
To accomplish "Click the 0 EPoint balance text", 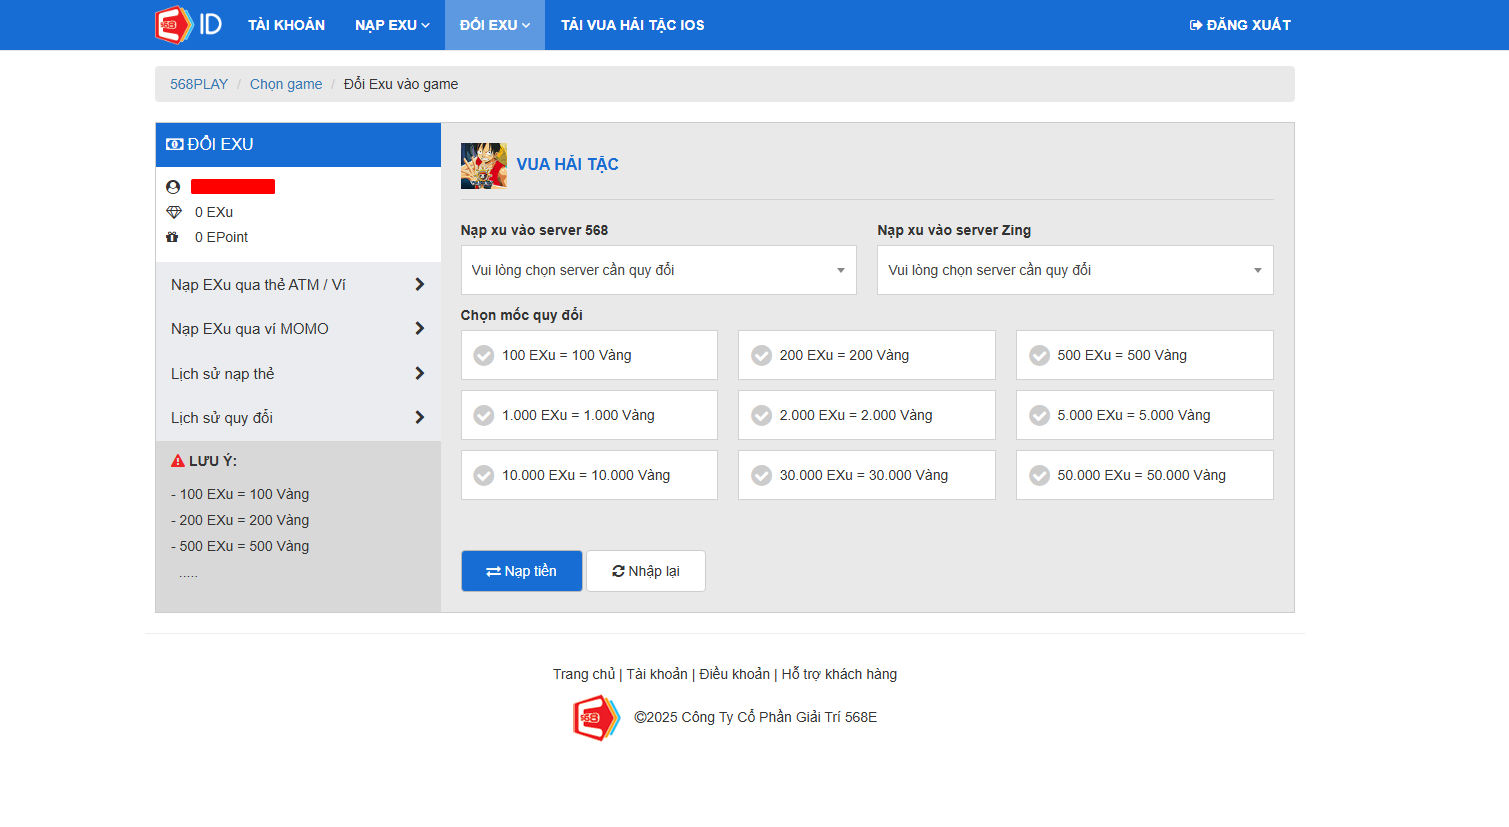I will click(221, 237).
